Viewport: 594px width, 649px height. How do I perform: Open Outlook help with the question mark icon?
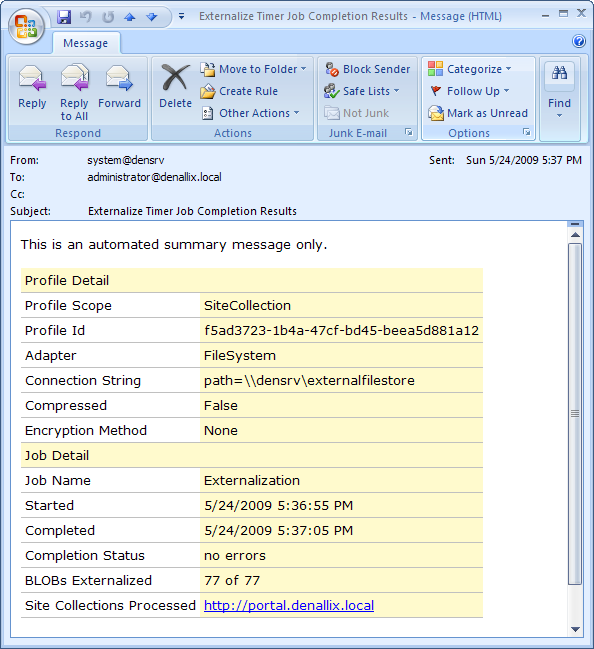[579, 41]
